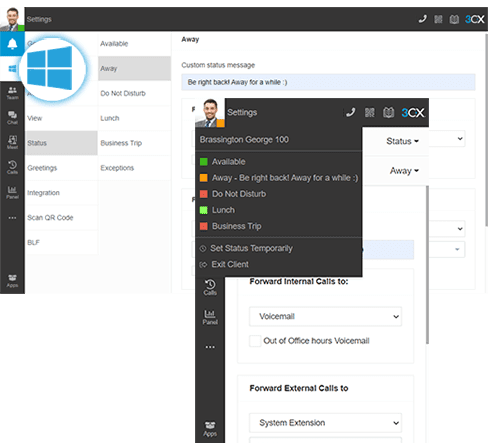The width and height of the screenshot is (491, 443).
Task: Click the three dots in front window sidebar
Action: coord(210,347)
